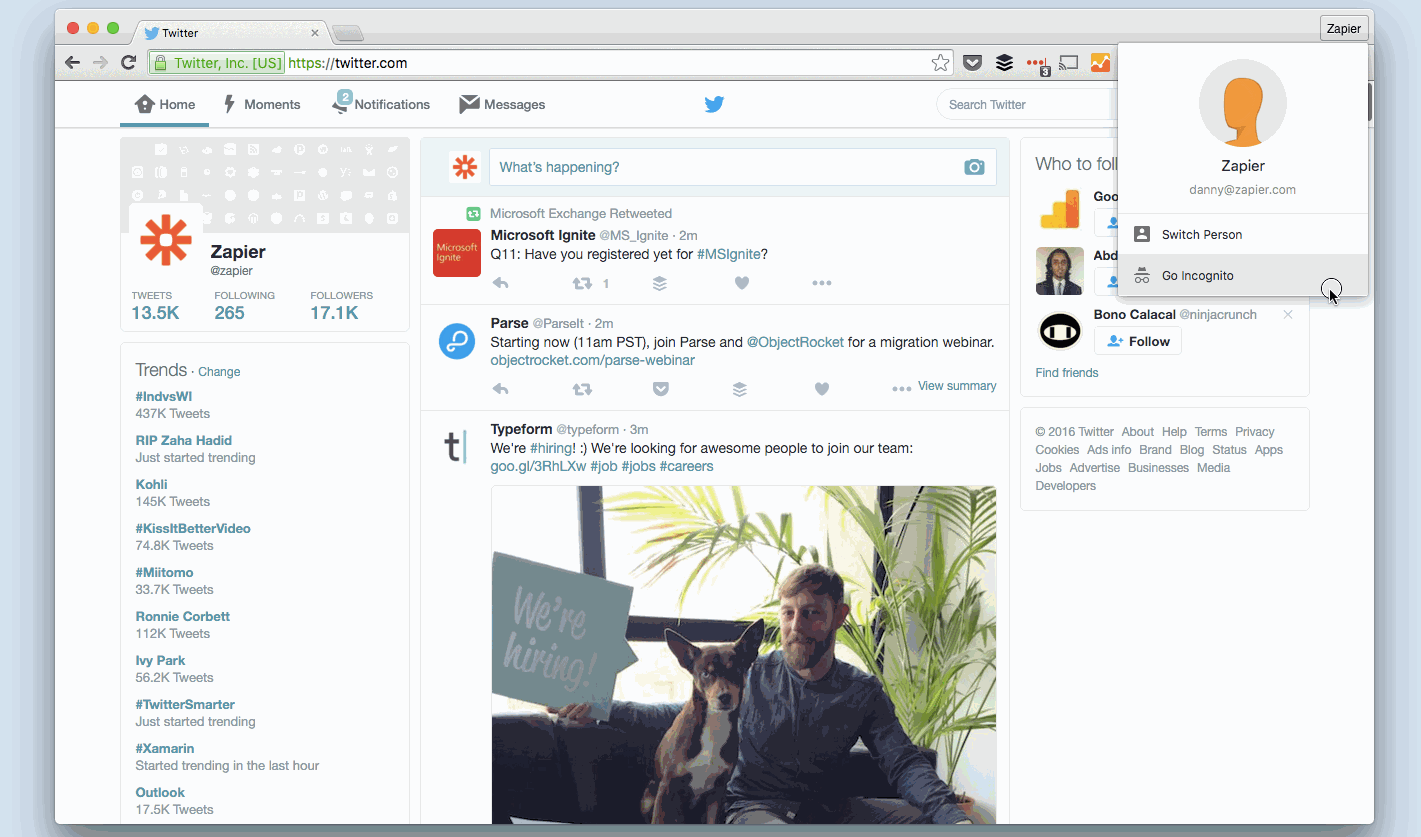This screenshot has width=1421, height=837.
Task: Click the address bar URL
Action: click(x=347, y=63)
